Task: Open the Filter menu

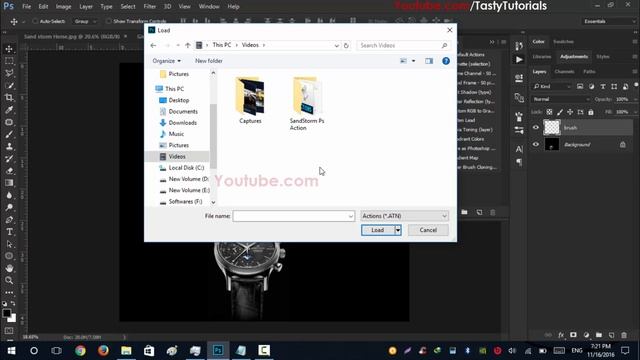Action: 149,7
